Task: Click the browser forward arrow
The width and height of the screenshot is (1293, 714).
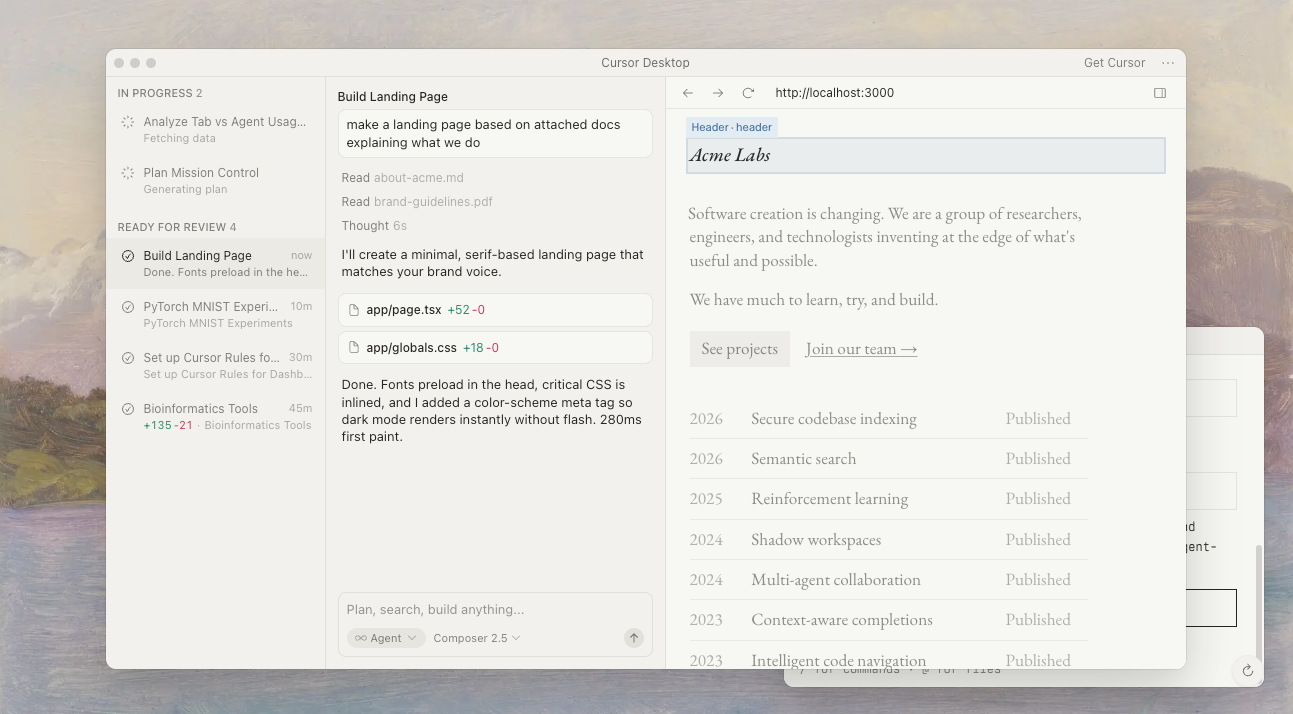Action: (x=718, y=93)
